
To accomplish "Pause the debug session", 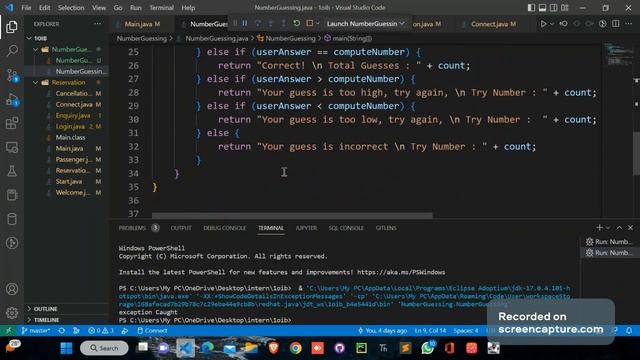I will [245, 24].
